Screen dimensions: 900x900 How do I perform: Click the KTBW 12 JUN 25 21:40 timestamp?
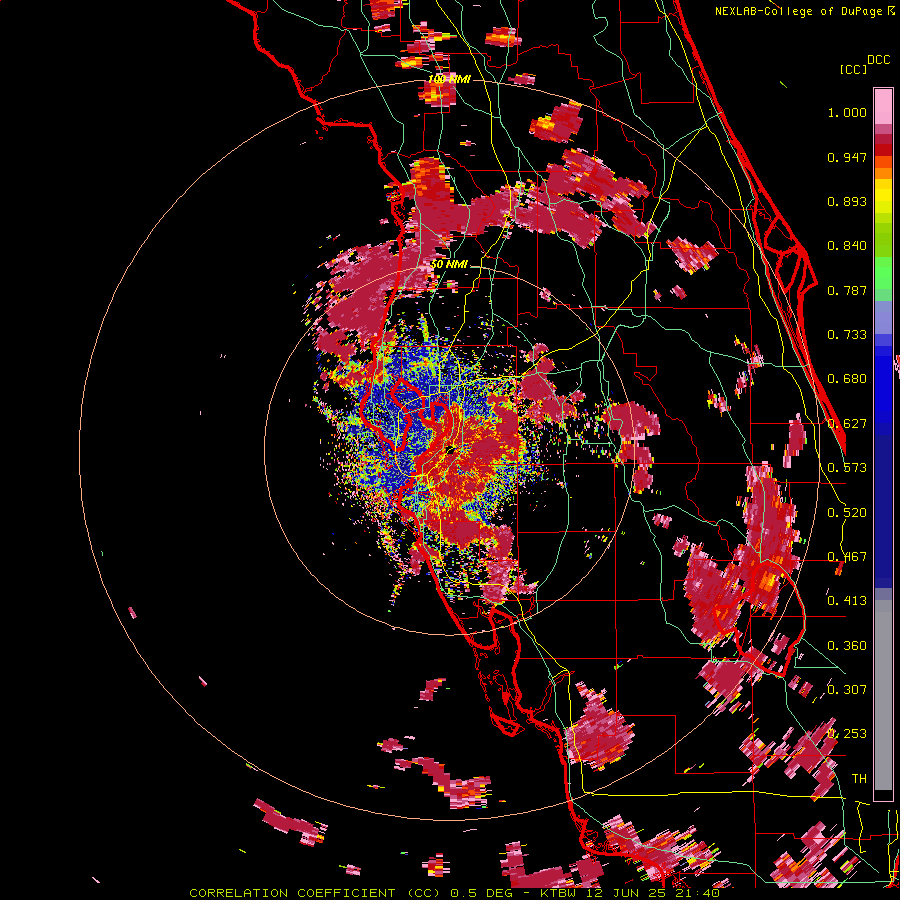tap(630, 893)
